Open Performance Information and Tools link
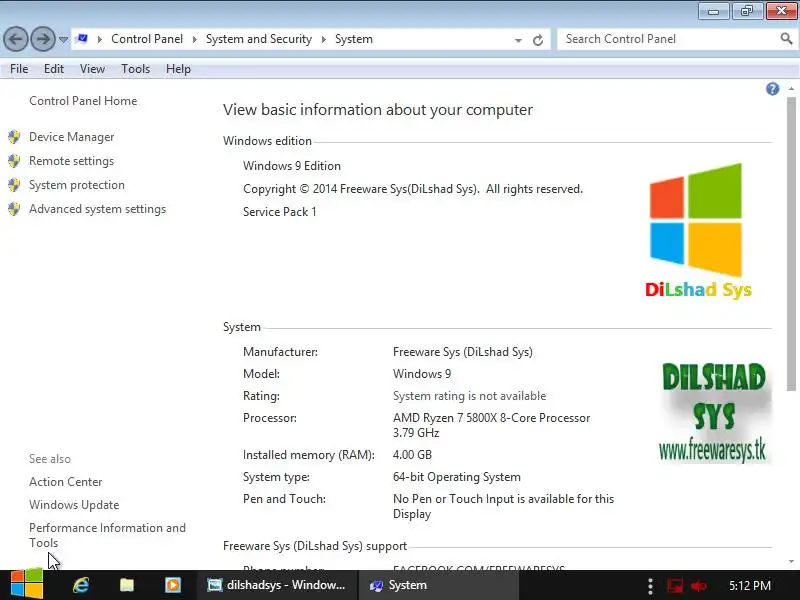800x600 pixels. [x=107, y=535]
